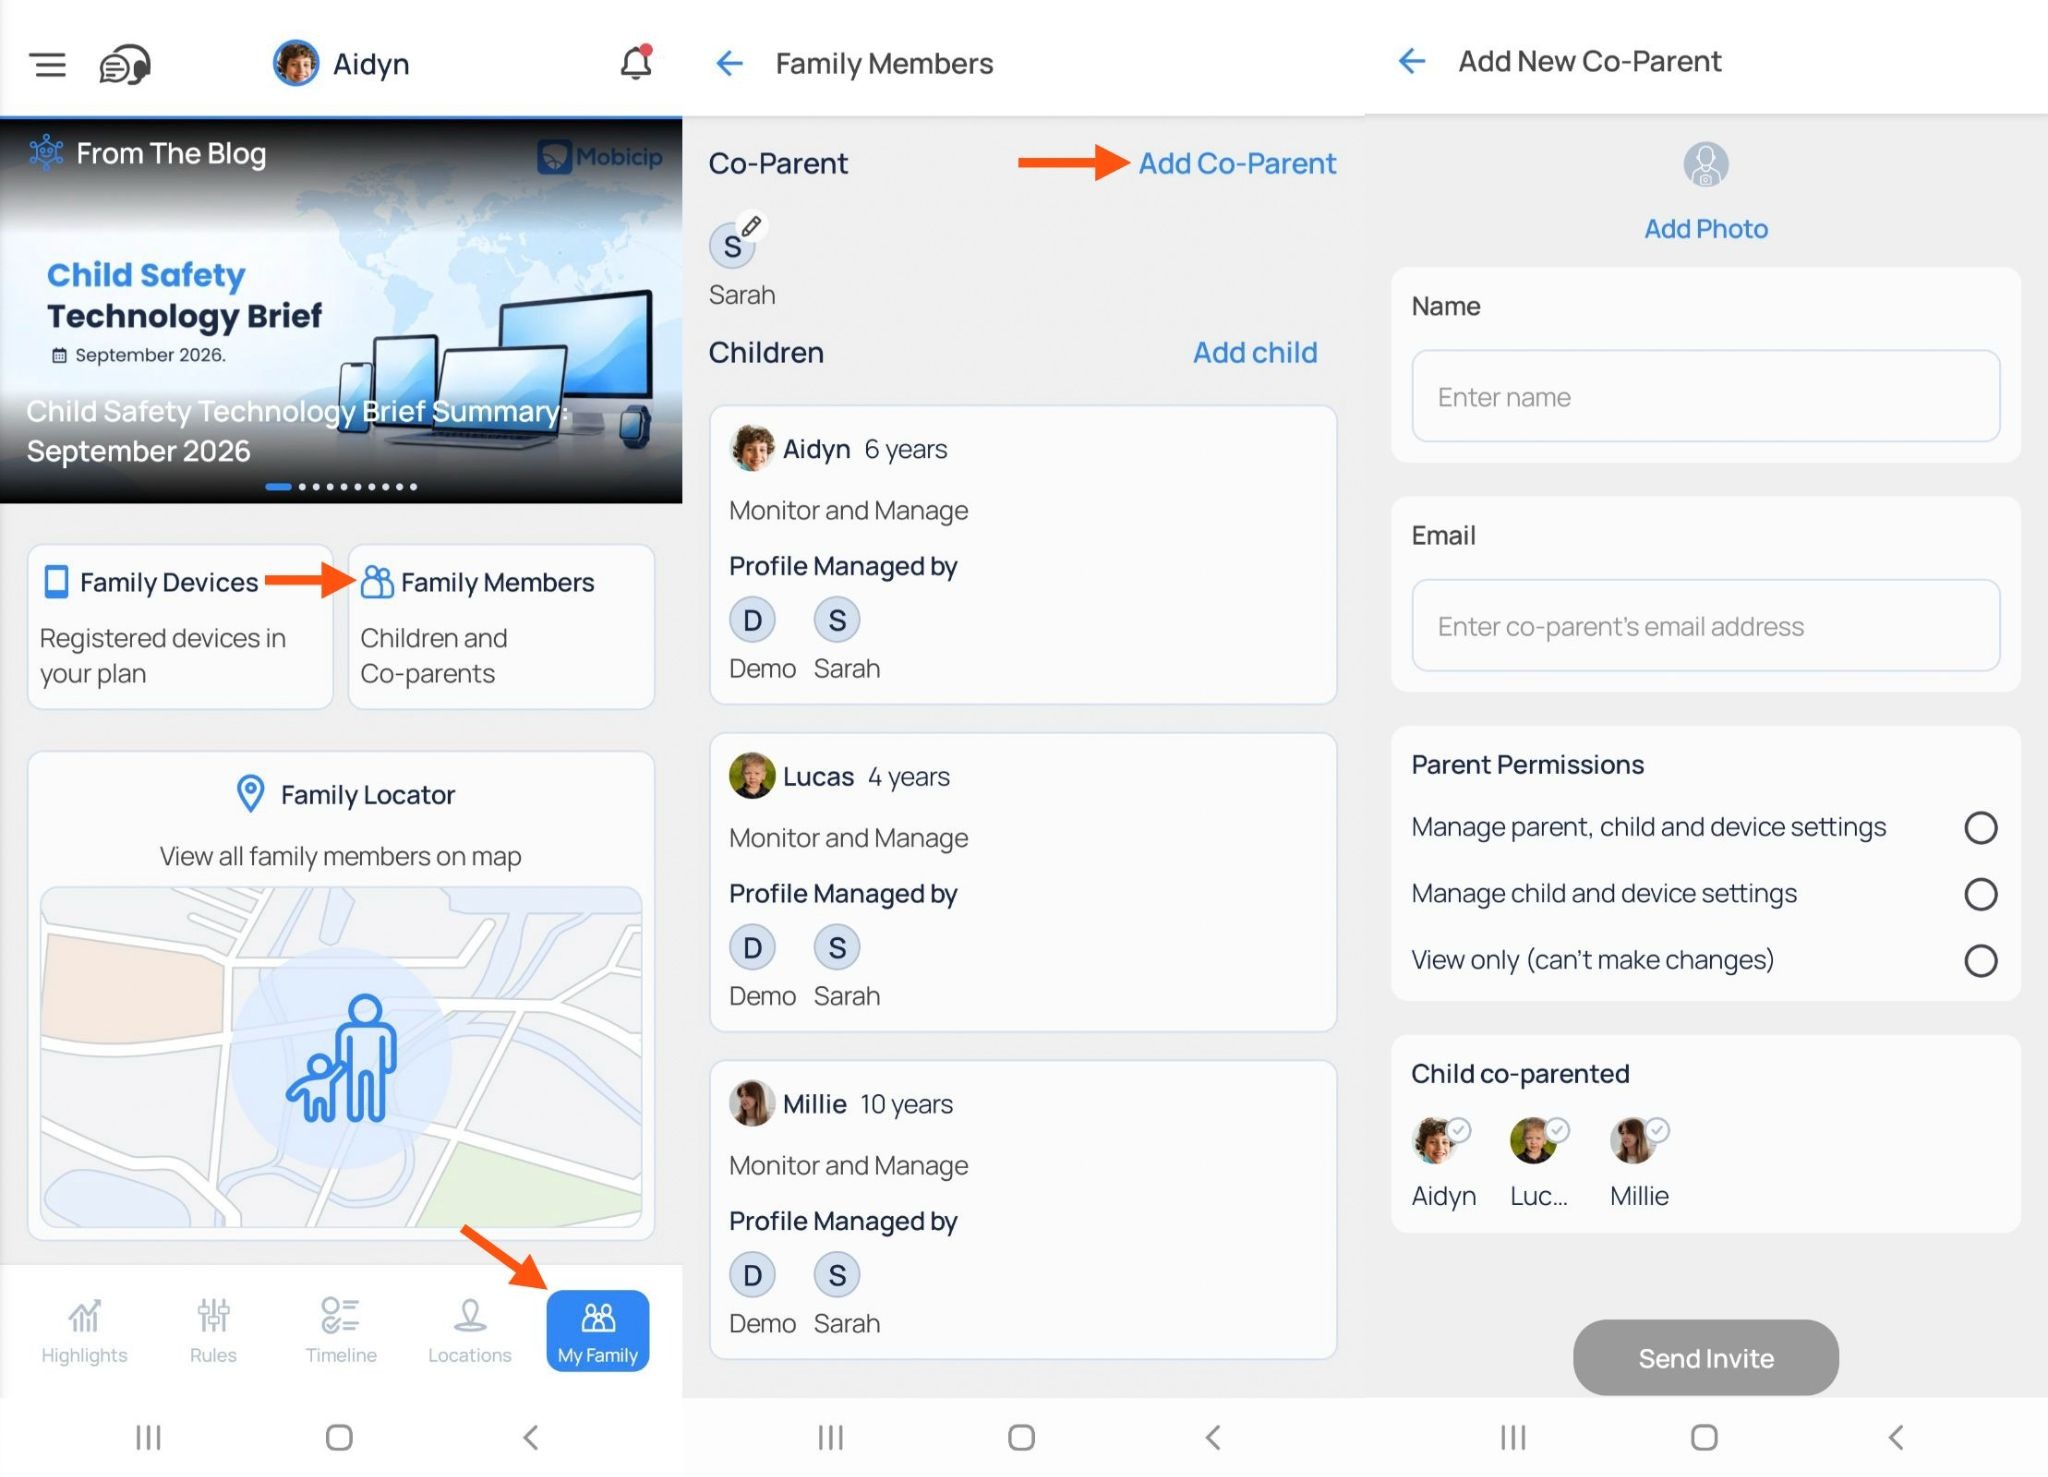Open the support chat headset icon

click(x=125, y=65)
